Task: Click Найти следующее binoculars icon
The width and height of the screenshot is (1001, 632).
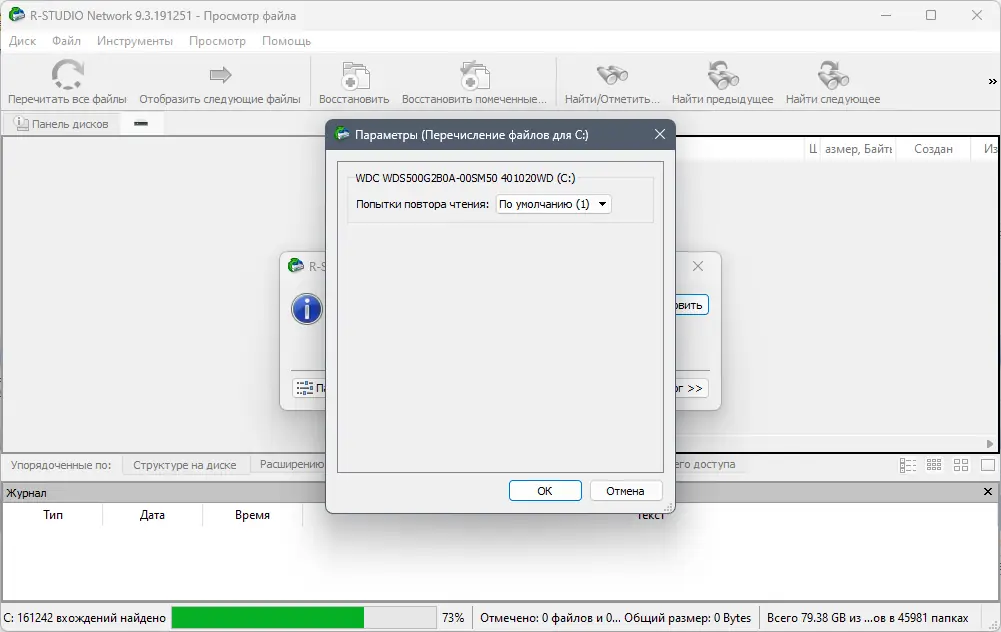Action: pyautogui.click(x=832, y=75)
